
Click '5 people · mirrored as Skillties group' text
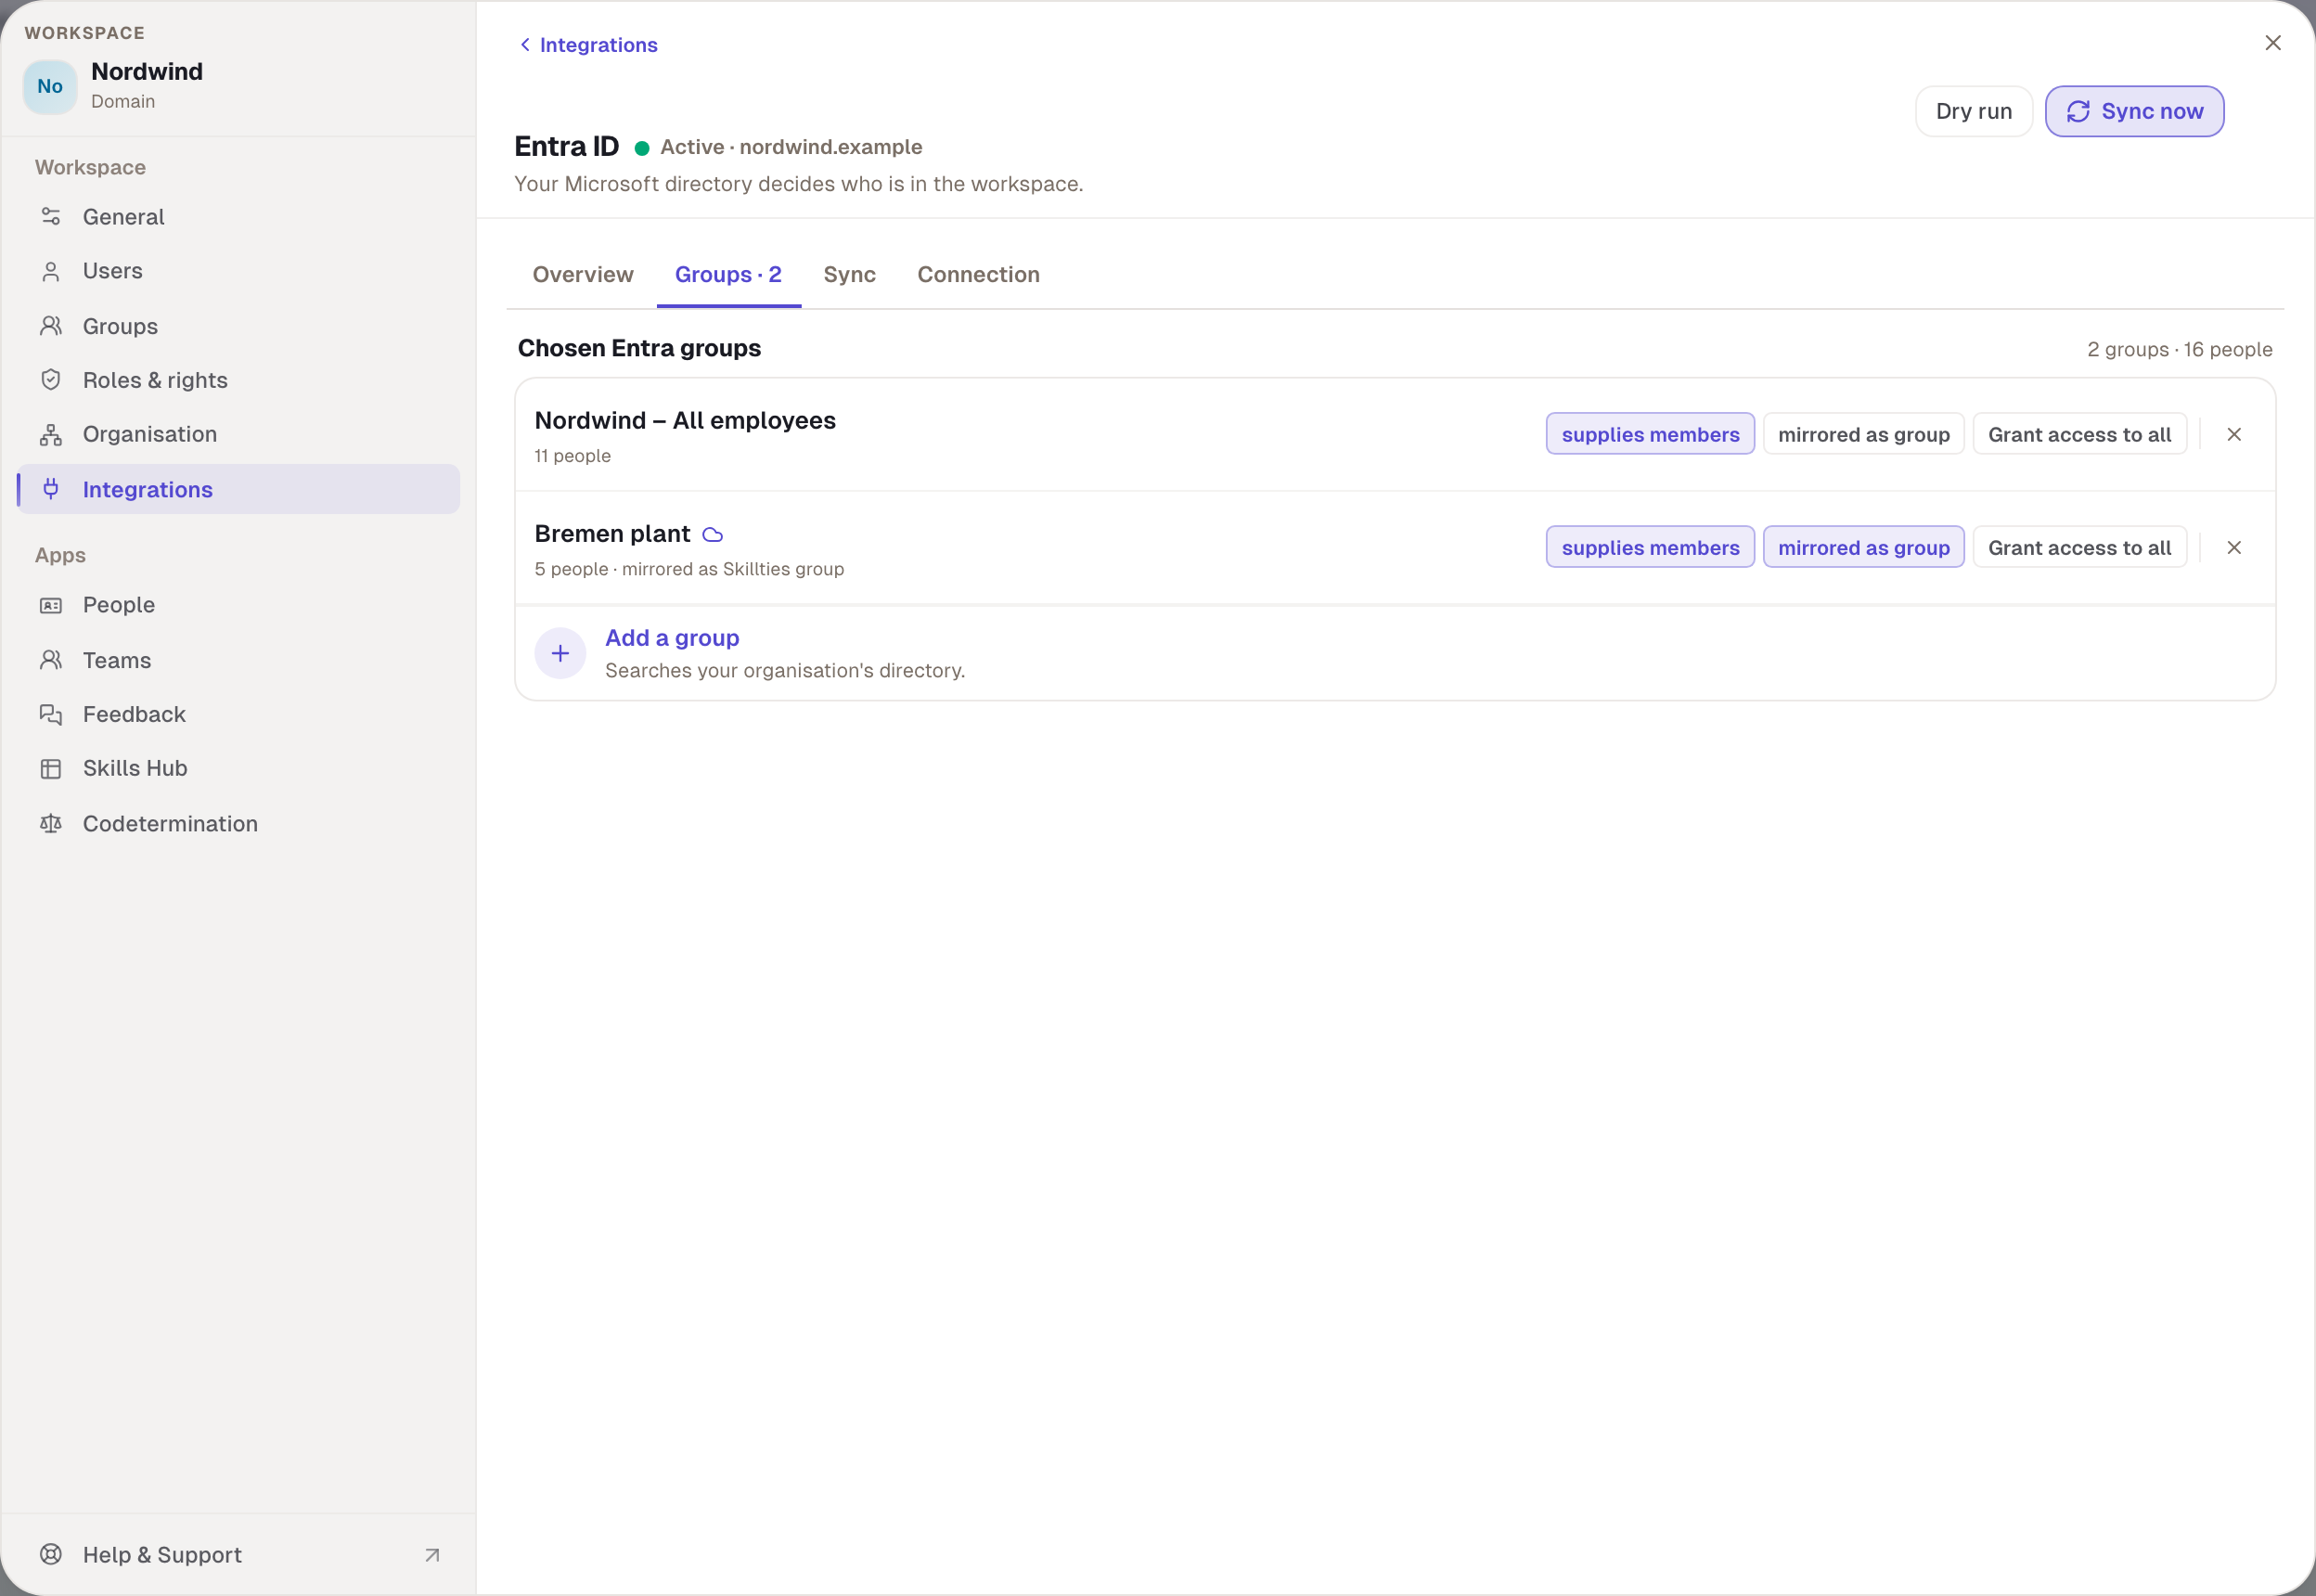(x=689, y=569)
